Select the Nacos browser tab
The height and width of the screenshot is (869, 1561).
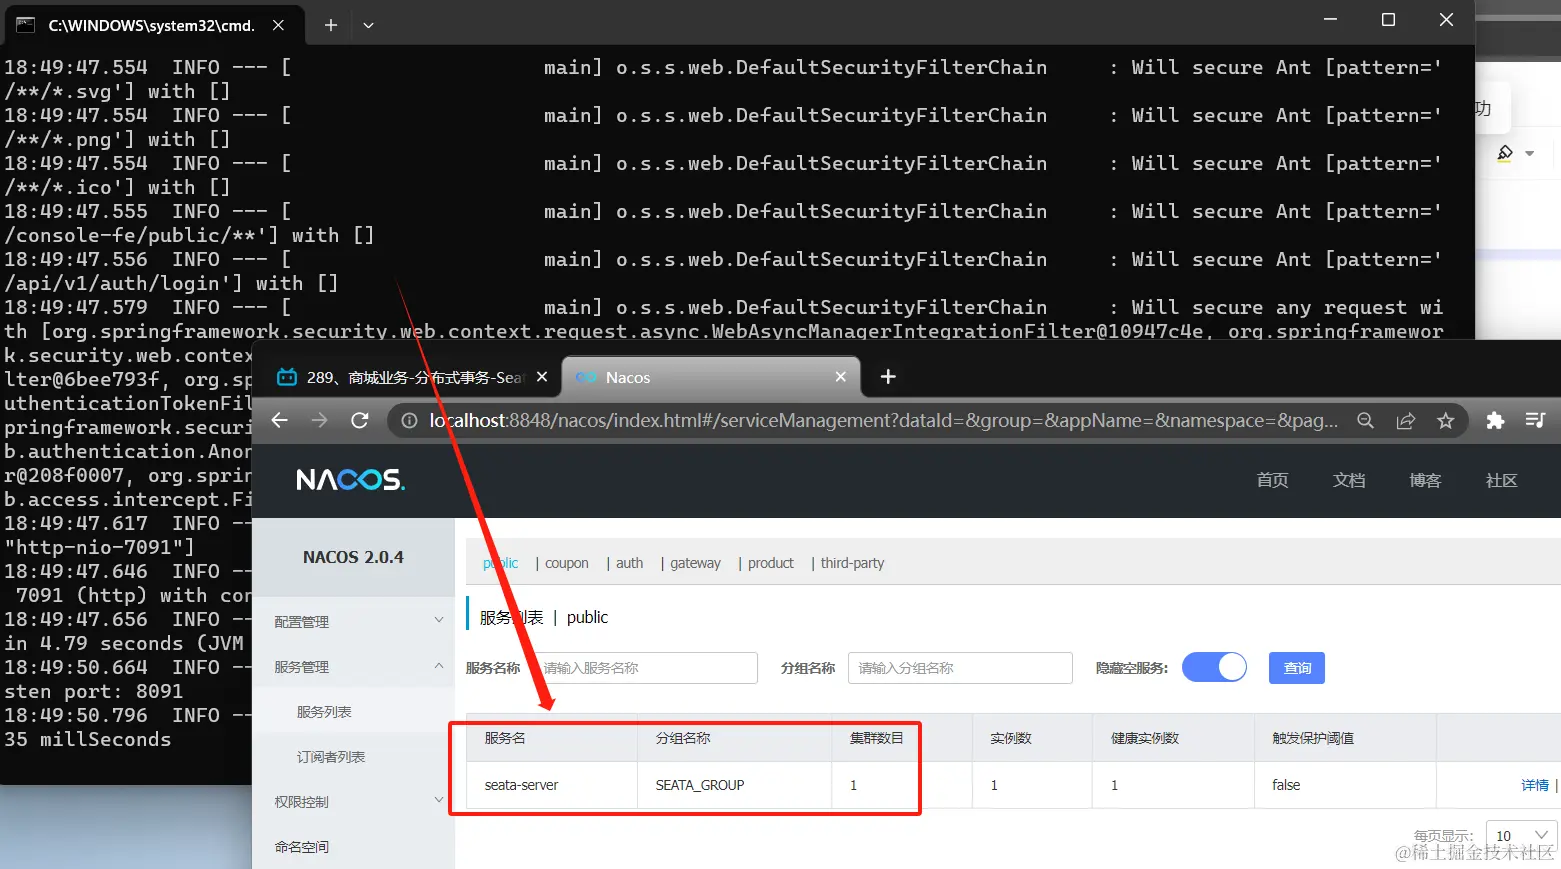[711, 377]
